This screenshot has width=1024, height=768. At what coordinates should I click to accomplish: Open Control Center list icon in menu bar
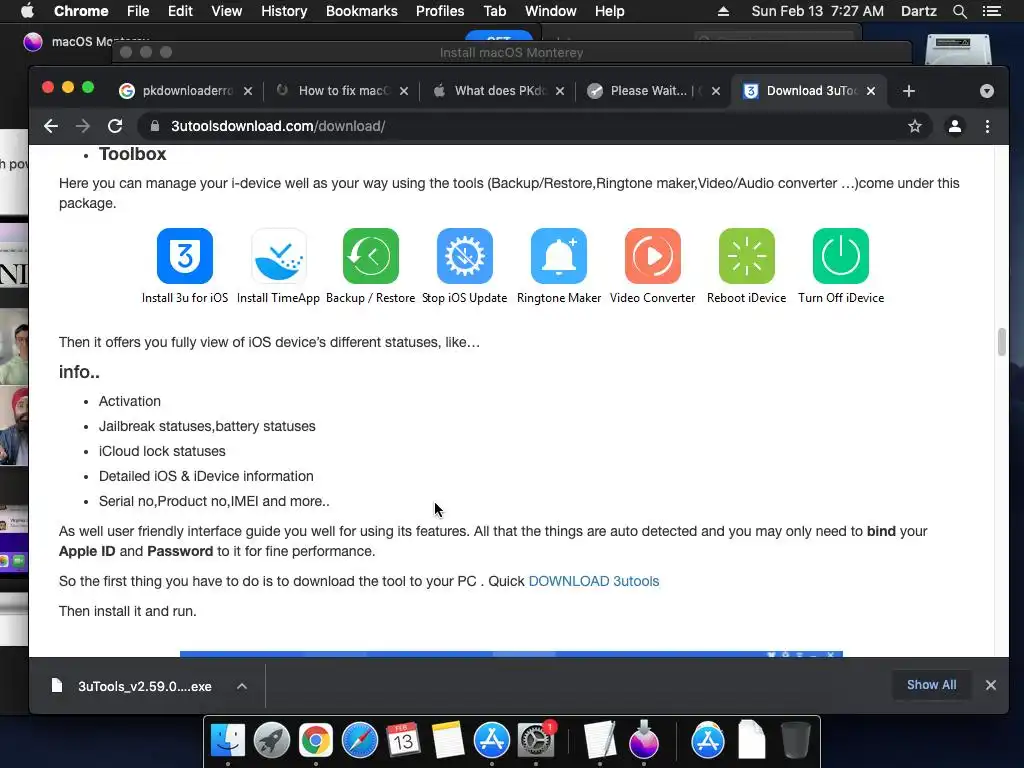991,11
